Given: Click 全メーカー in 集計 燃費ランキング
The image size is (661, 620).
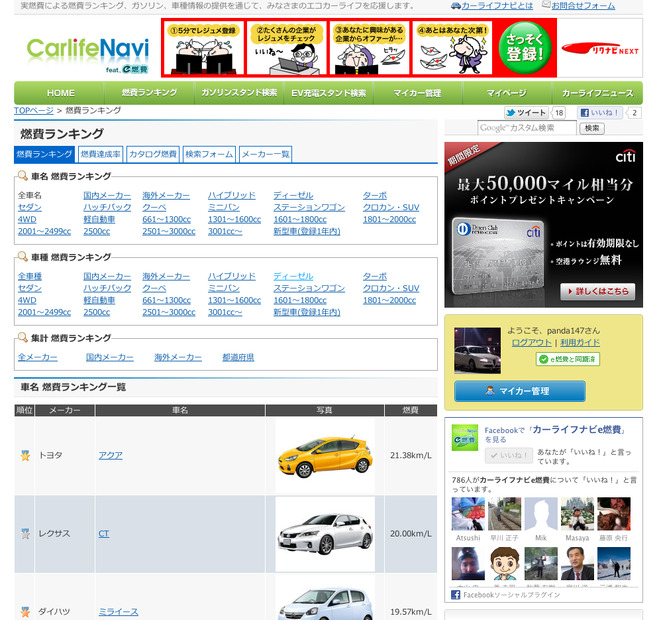Looking at the screenshot, I should [38, 357].
